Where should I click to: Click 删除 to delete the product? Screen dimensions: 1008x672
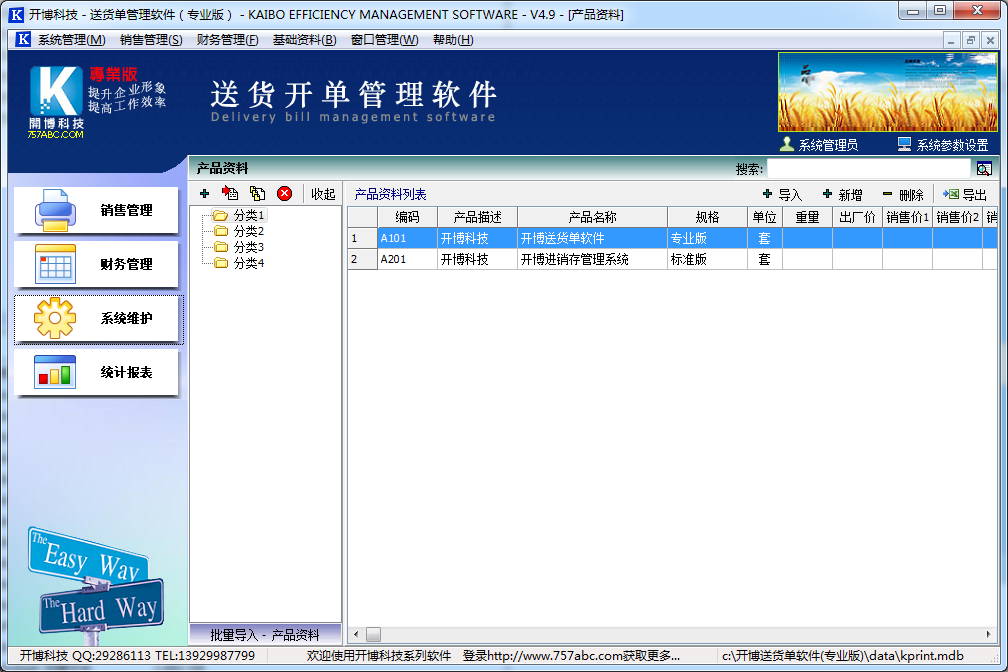pos(903,195)
